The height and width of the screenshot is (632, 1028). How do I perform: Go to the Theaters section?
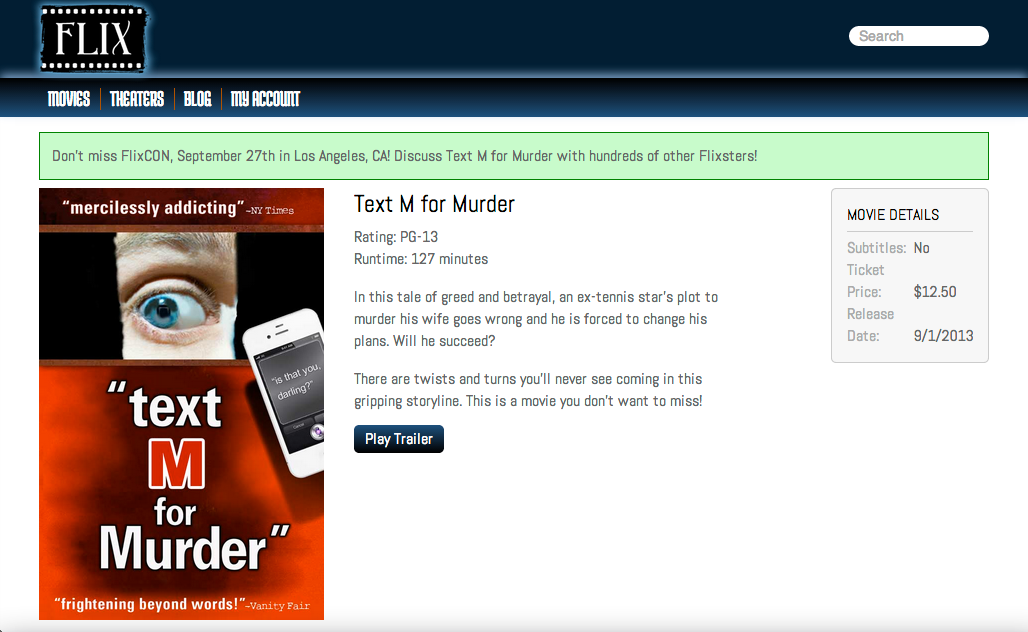pyautogui.click(x=137, y=98)
